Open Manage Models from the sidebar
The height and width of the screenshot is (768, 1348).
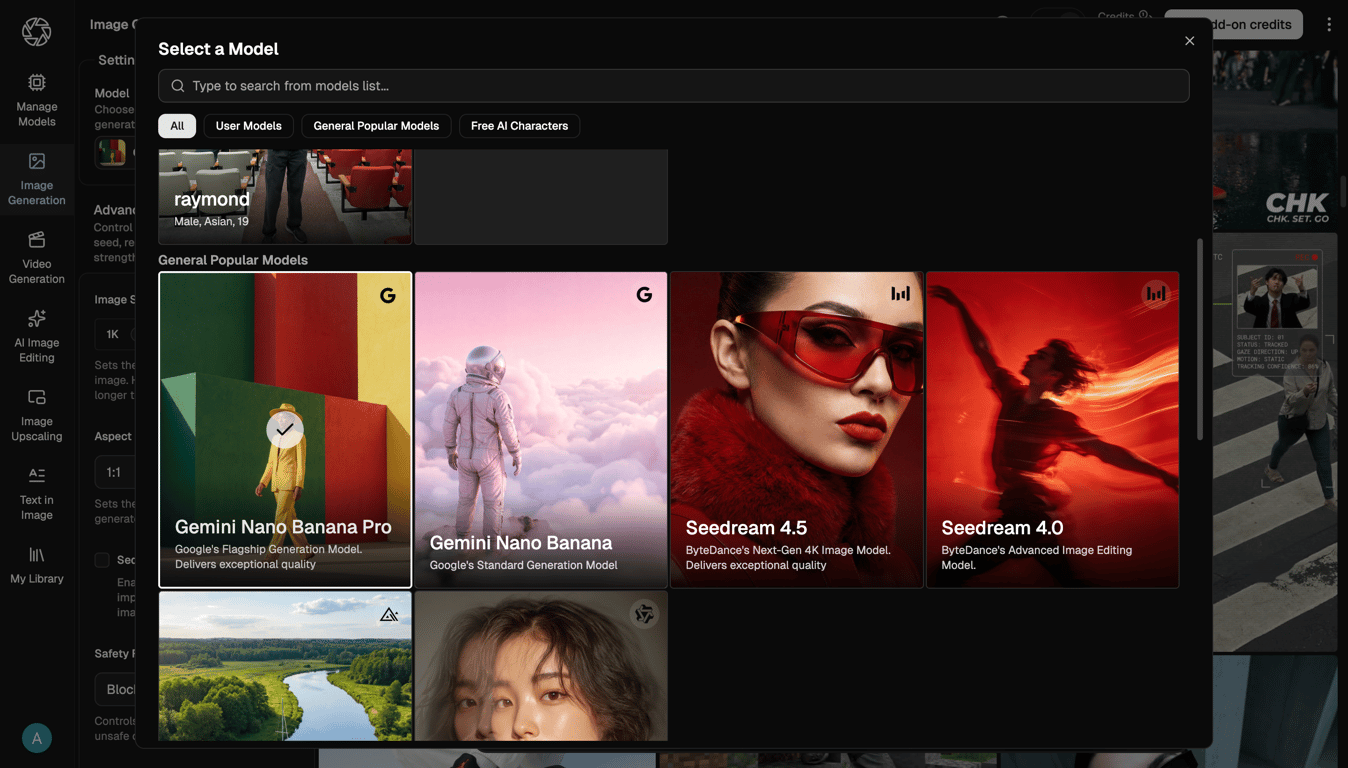[37, 100]
